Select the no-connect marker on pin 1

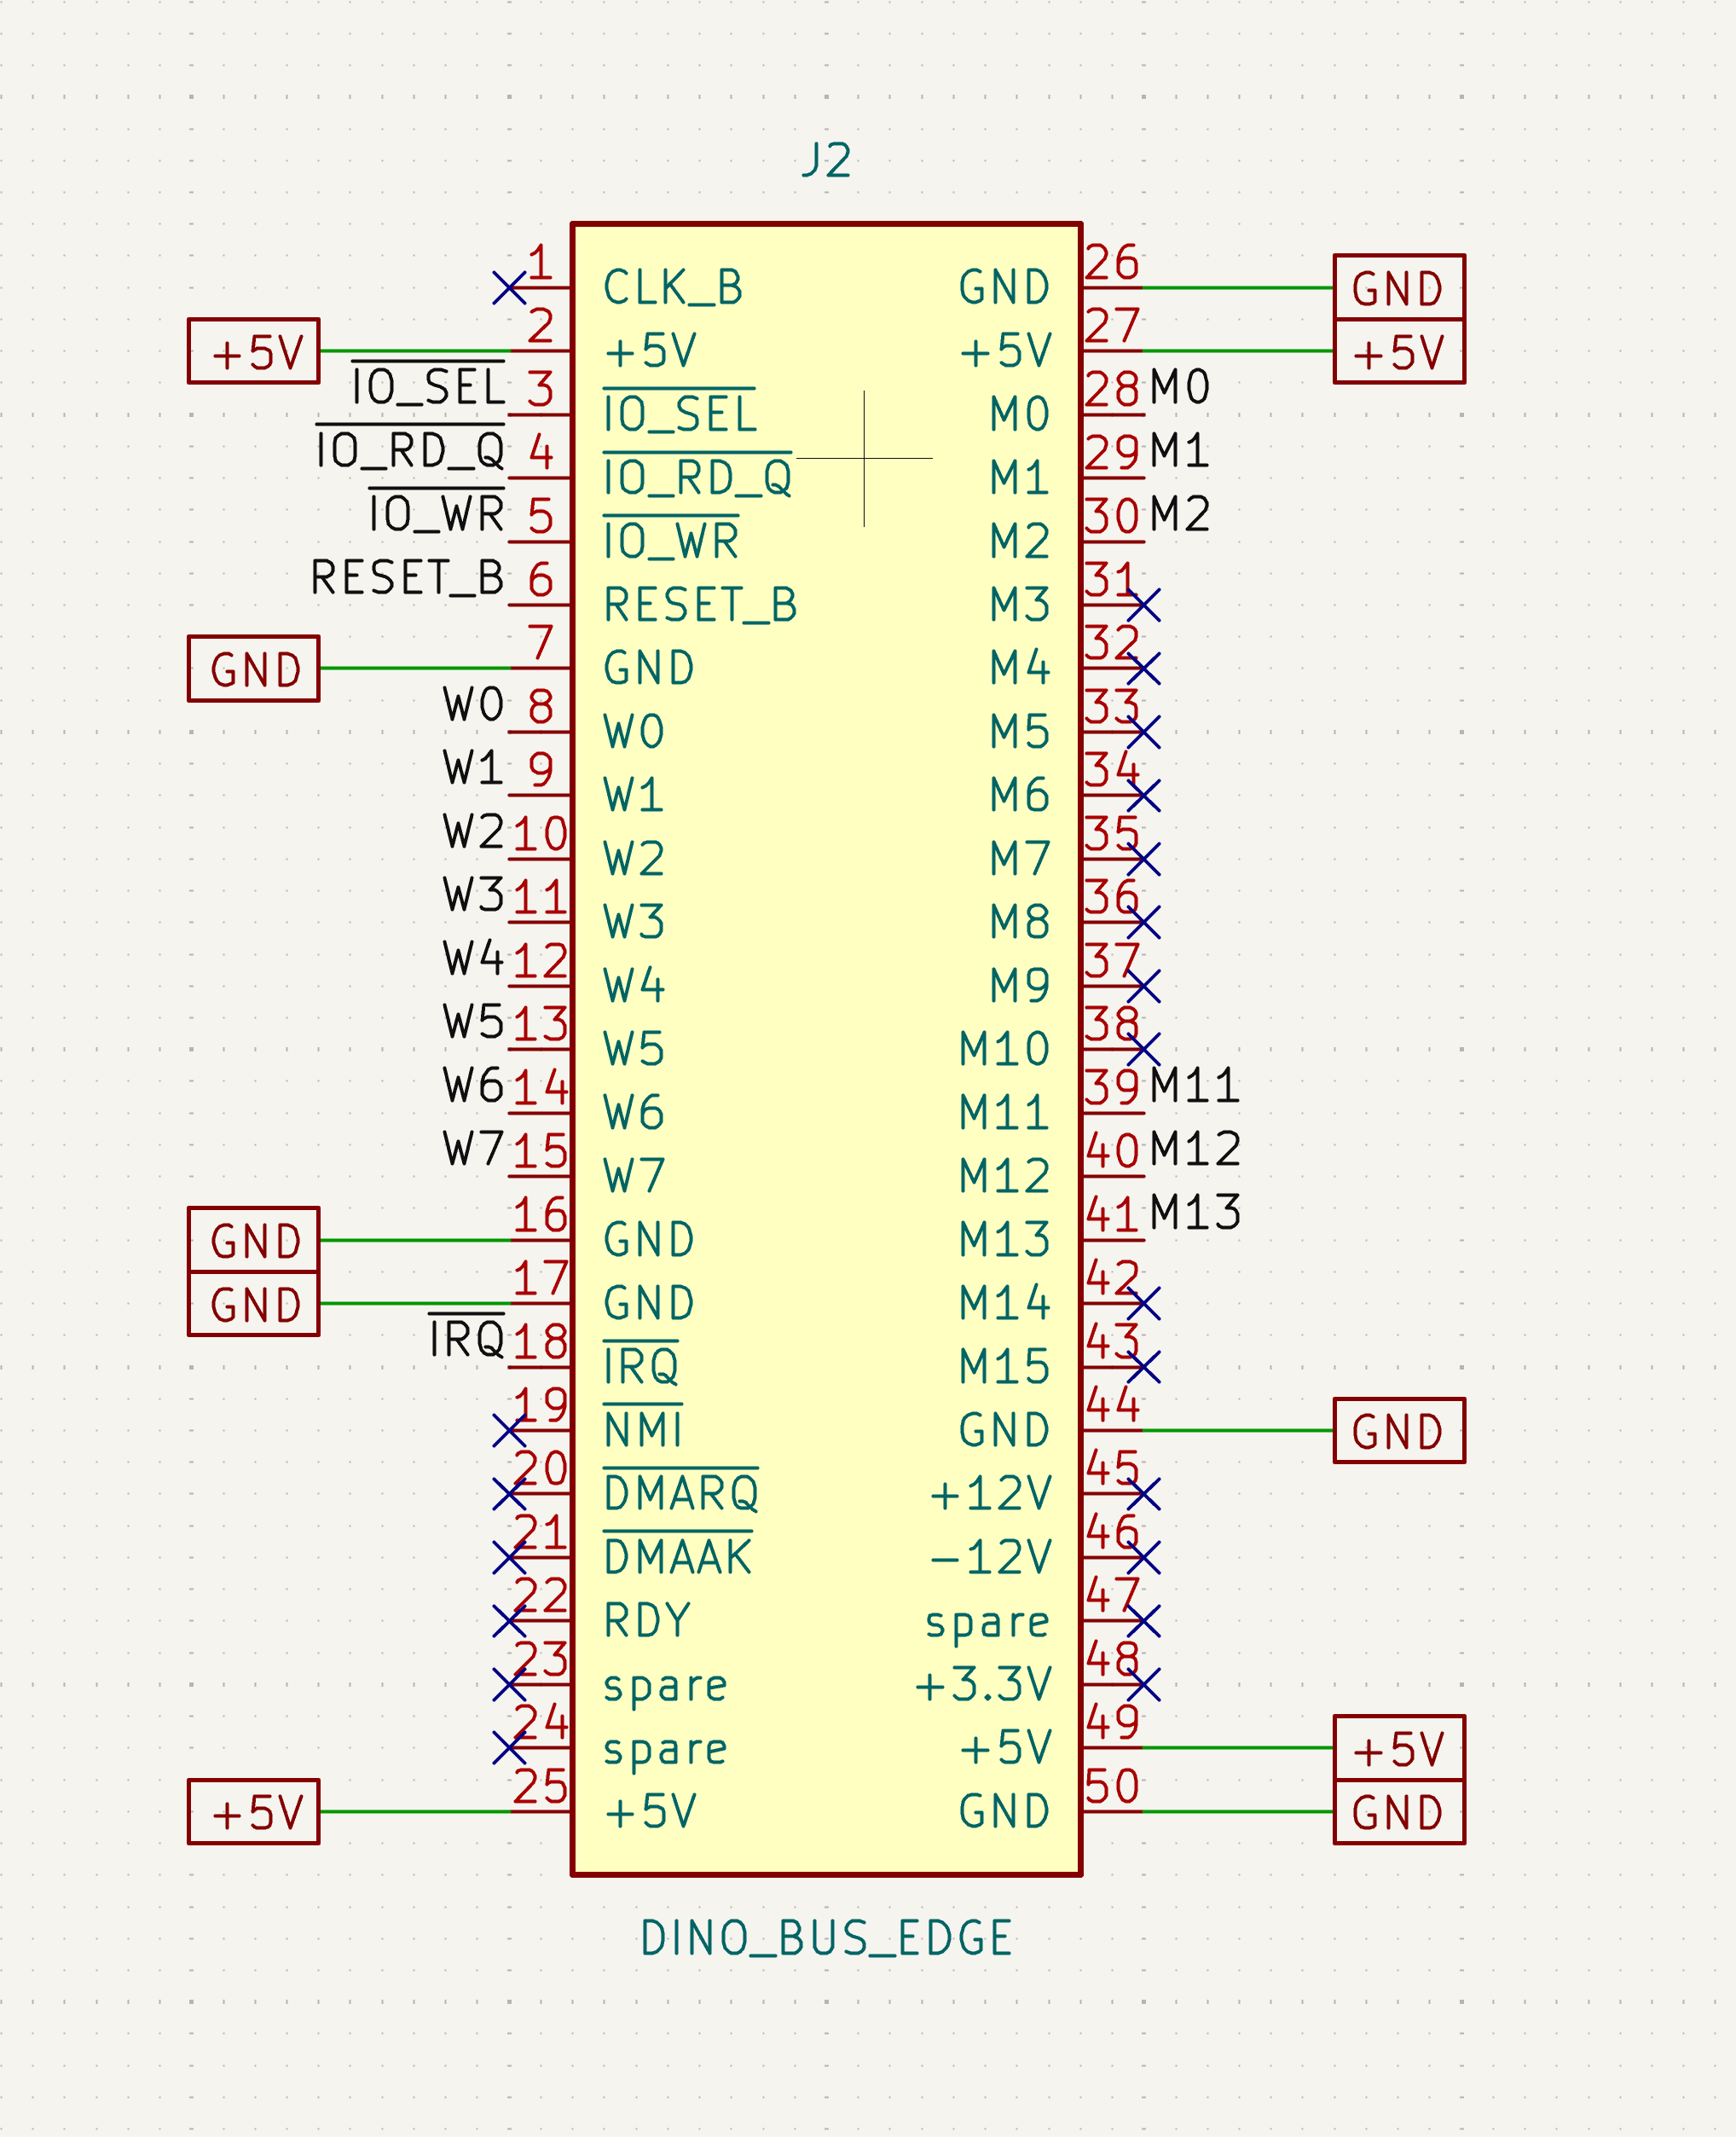pyautogui.click(x=509, y=288)
